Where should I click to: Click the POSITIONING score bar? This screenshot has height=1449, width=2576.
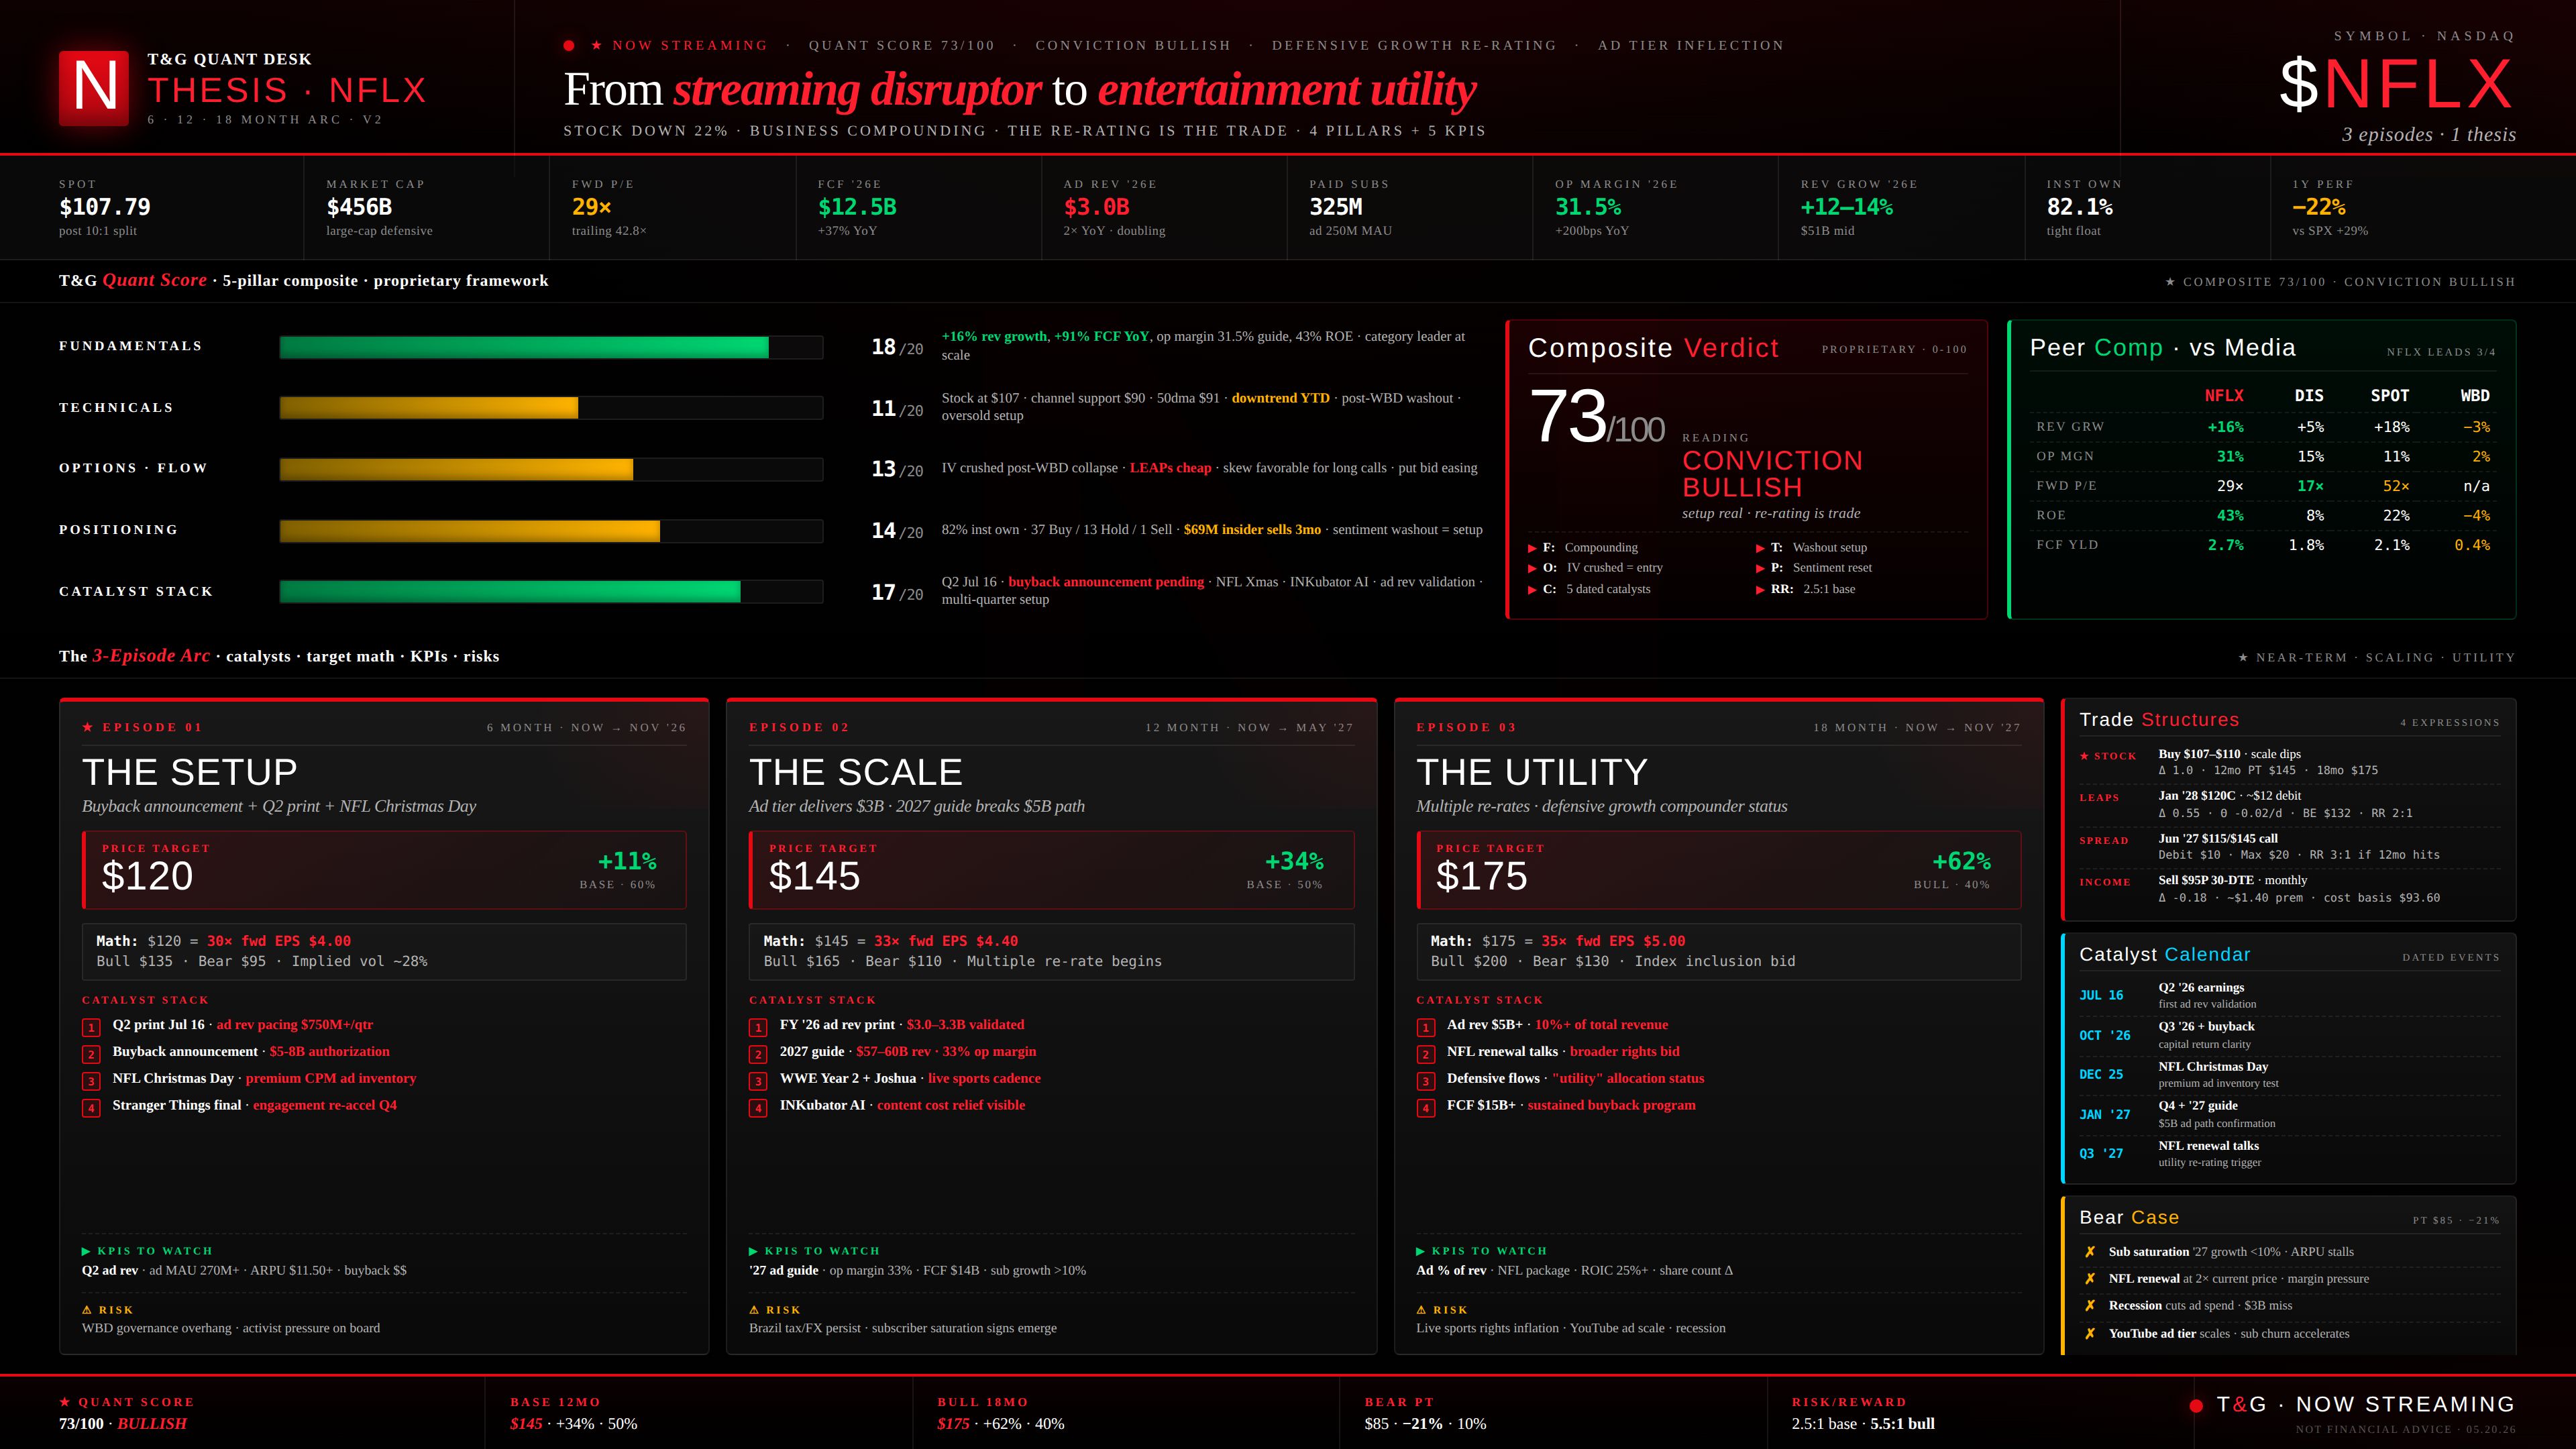(551, 531)
